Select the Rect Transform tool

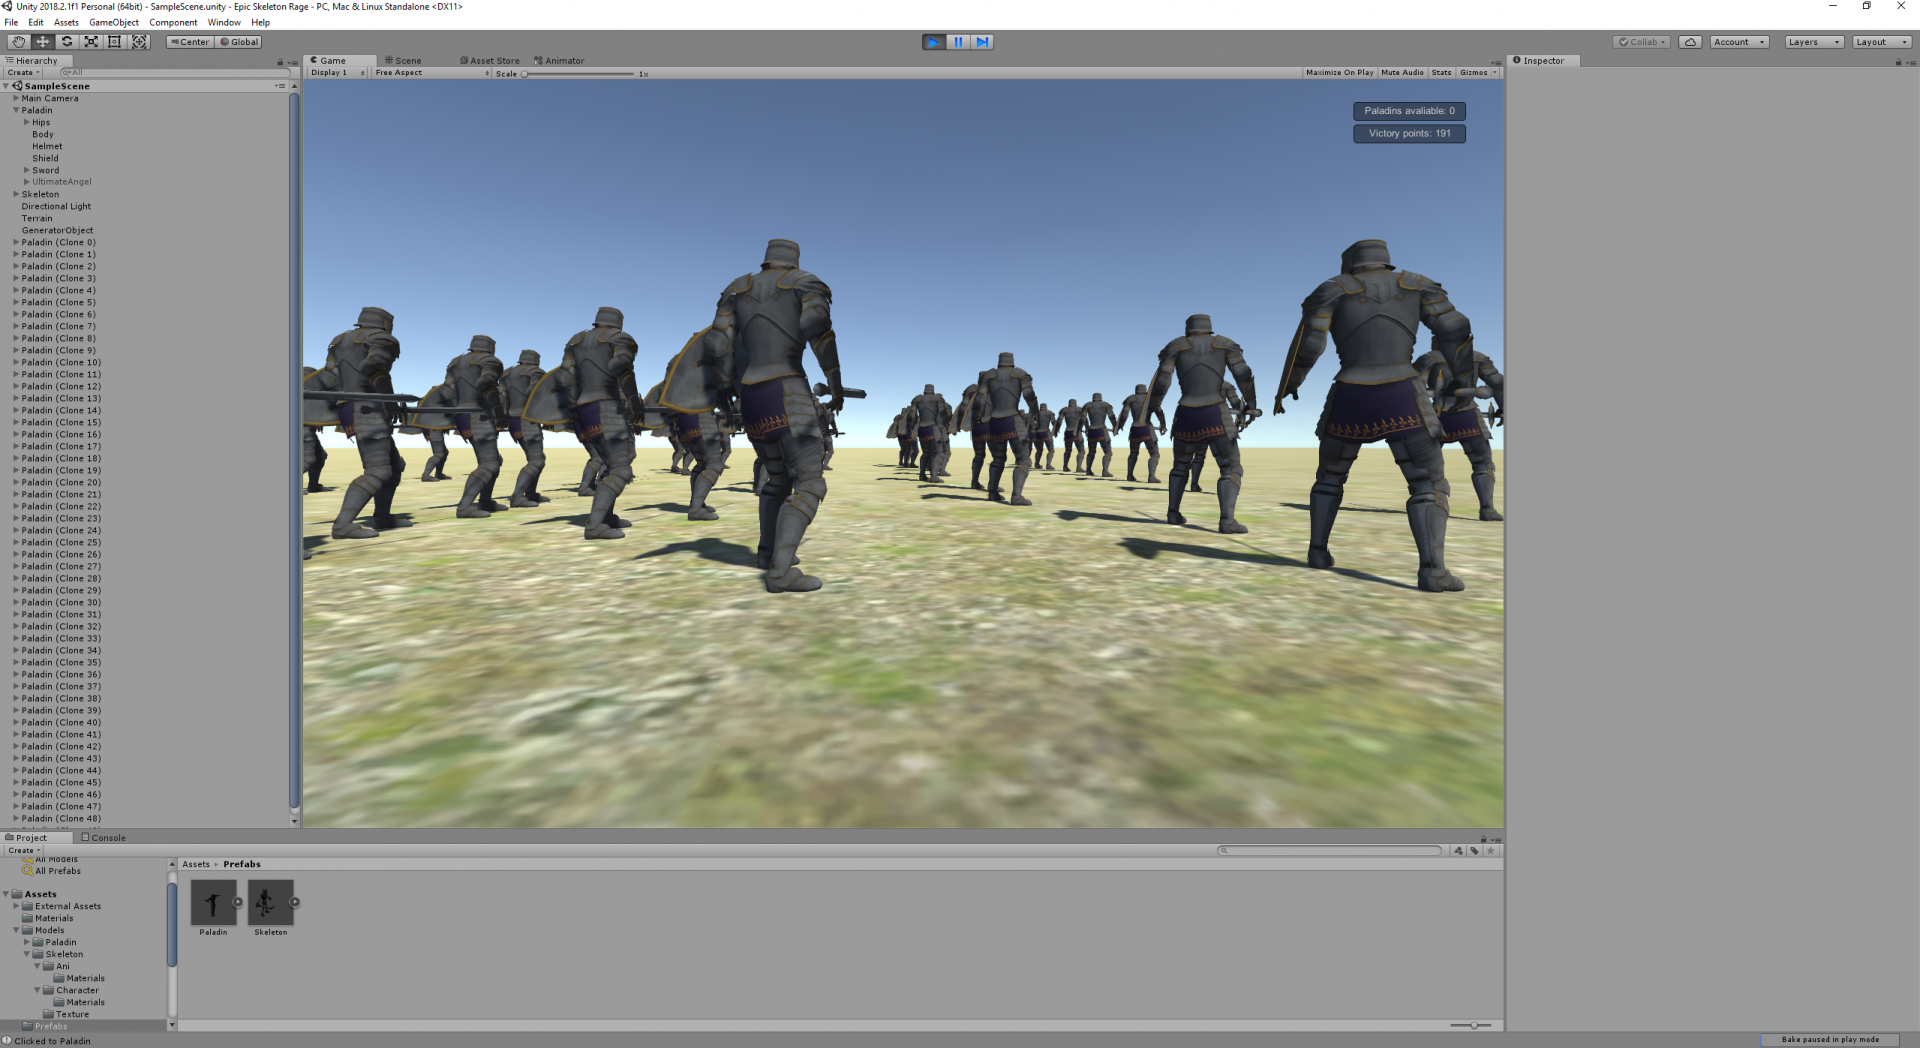click(115, 41)
